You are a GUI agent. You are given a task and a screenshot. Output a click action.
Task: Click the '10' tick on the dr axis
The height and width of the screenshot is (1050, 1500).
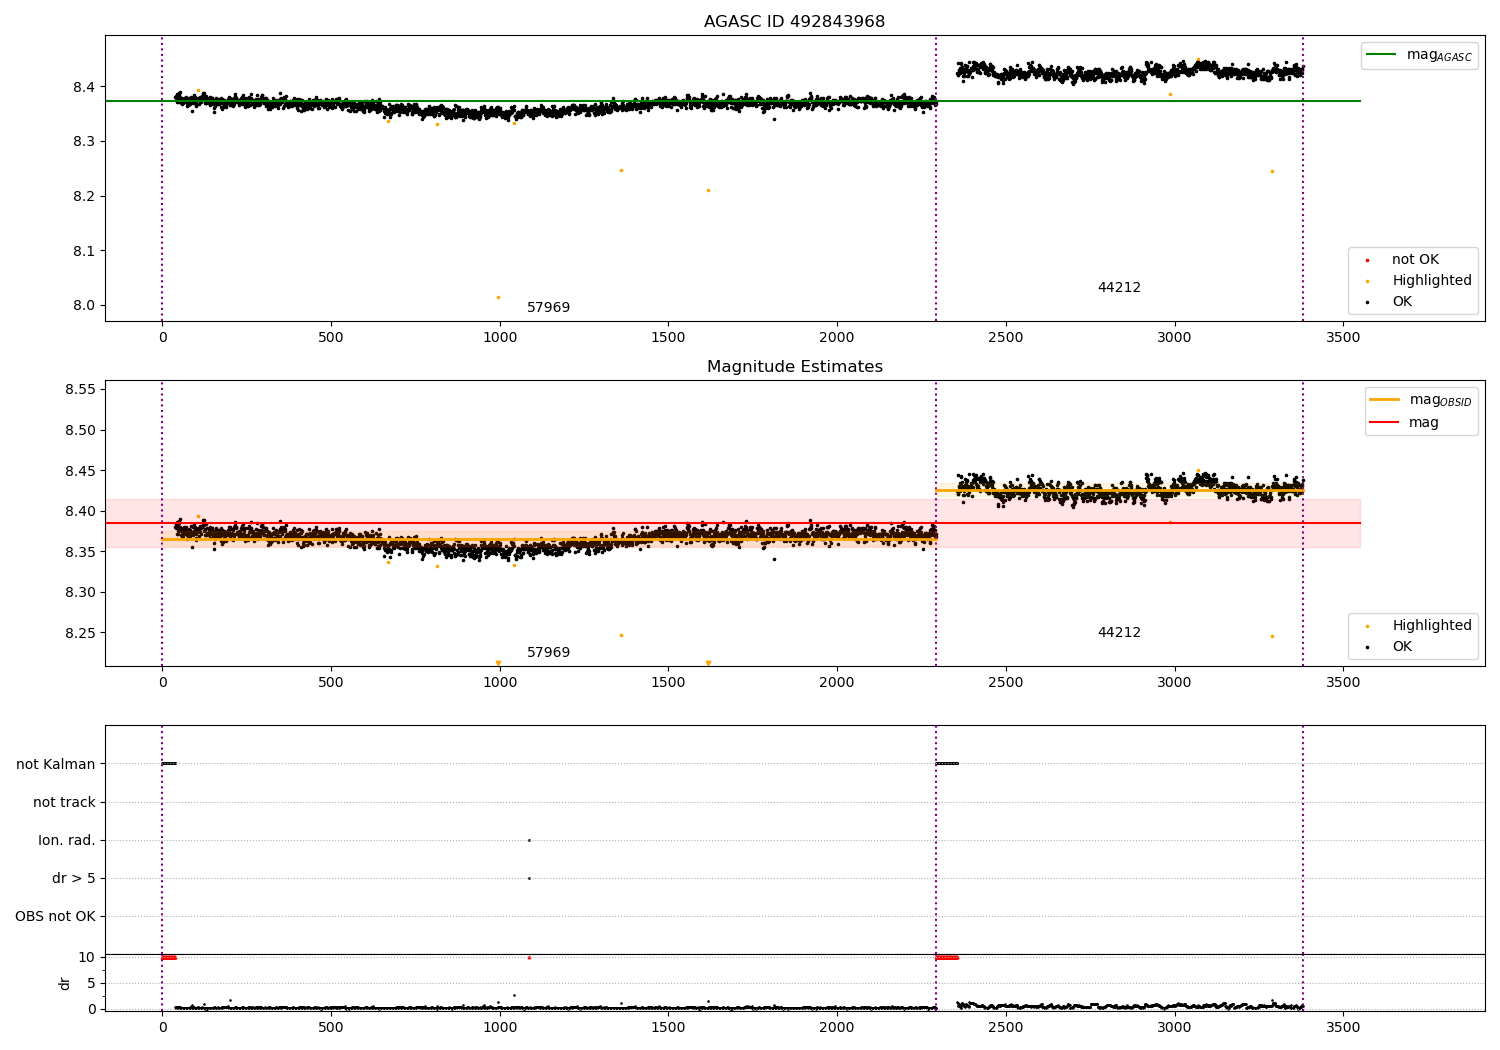(x=87, y=957)
